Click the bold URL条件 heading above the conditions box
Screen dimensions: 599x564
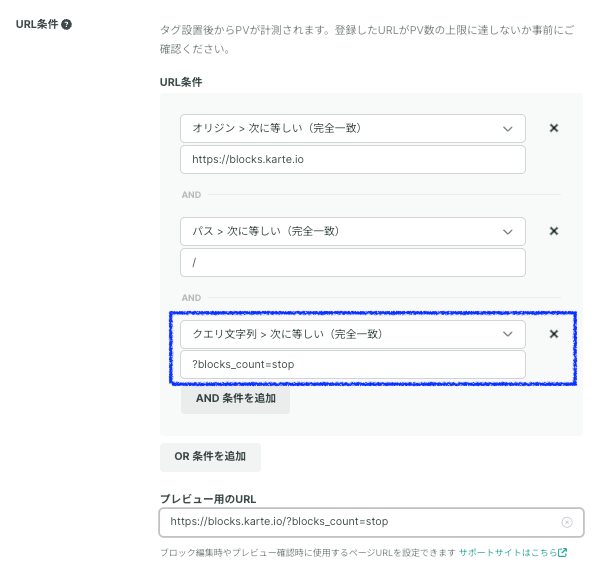pos(181,82)
